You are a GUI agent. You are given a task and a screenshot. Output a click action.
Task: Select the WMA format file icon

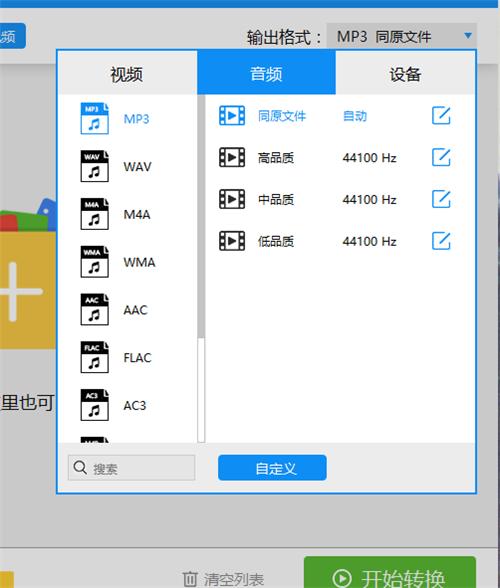point(95,262)
